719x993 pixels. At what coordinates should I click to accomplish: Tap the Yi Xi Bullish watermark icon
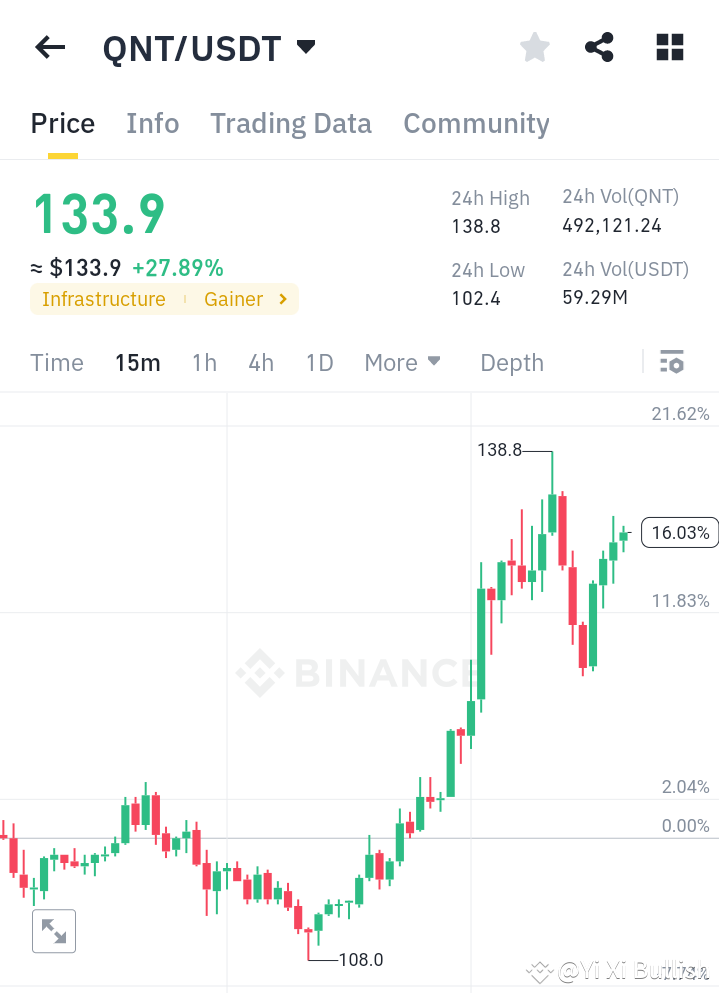[539, 971]
